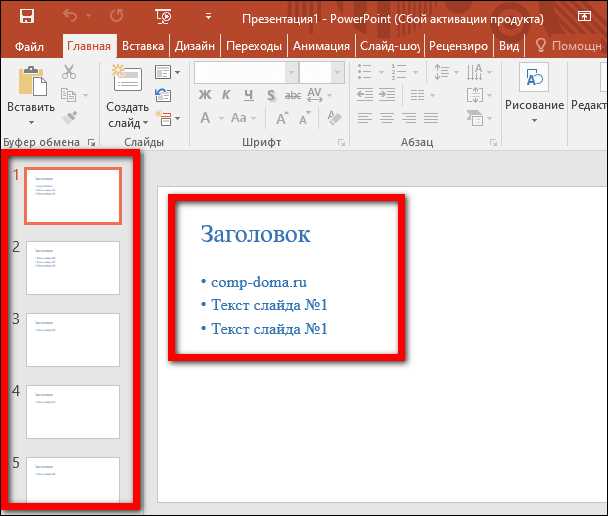Click the Format Painter brush icon
608x516 pixels.
pos(70,117)
